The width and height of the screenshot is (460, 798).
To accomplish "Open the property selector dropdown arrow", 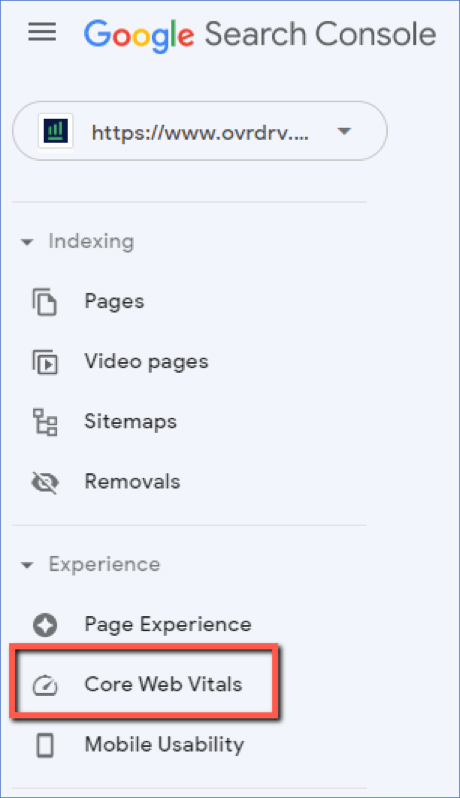I will [344, 131].
